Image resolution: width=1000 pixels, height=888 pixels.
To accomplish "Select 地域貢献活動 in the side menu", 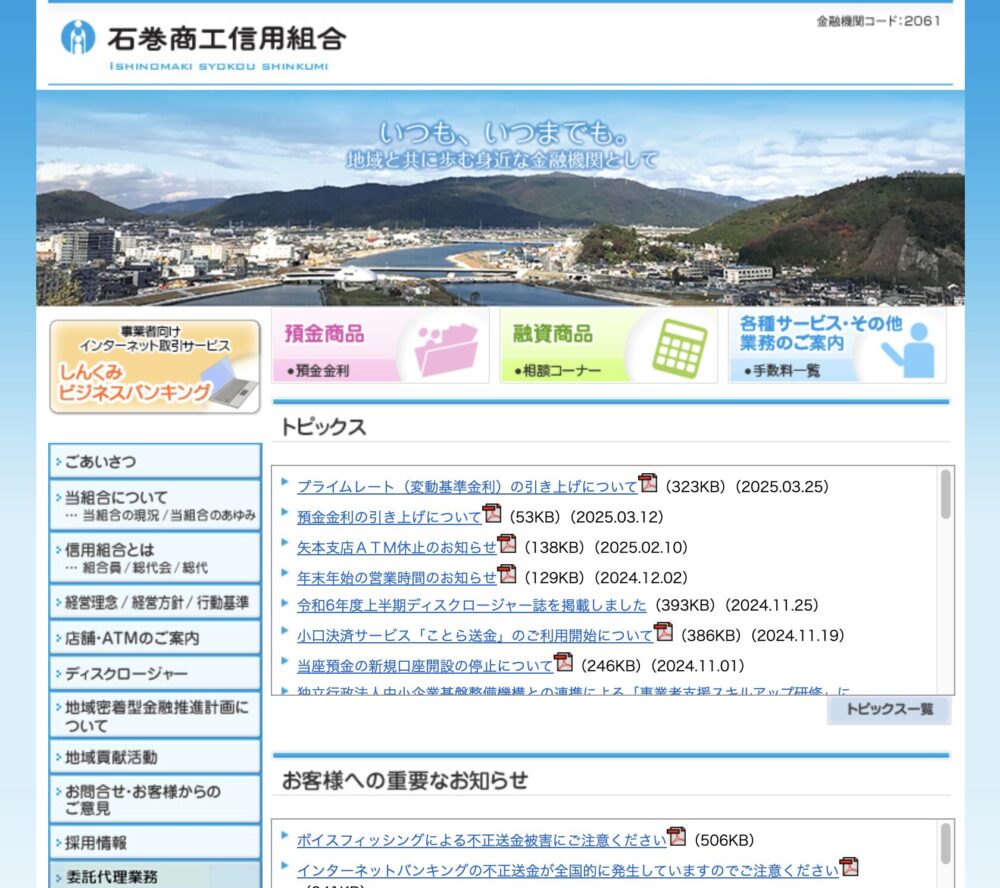I will [x=155, y=757].
